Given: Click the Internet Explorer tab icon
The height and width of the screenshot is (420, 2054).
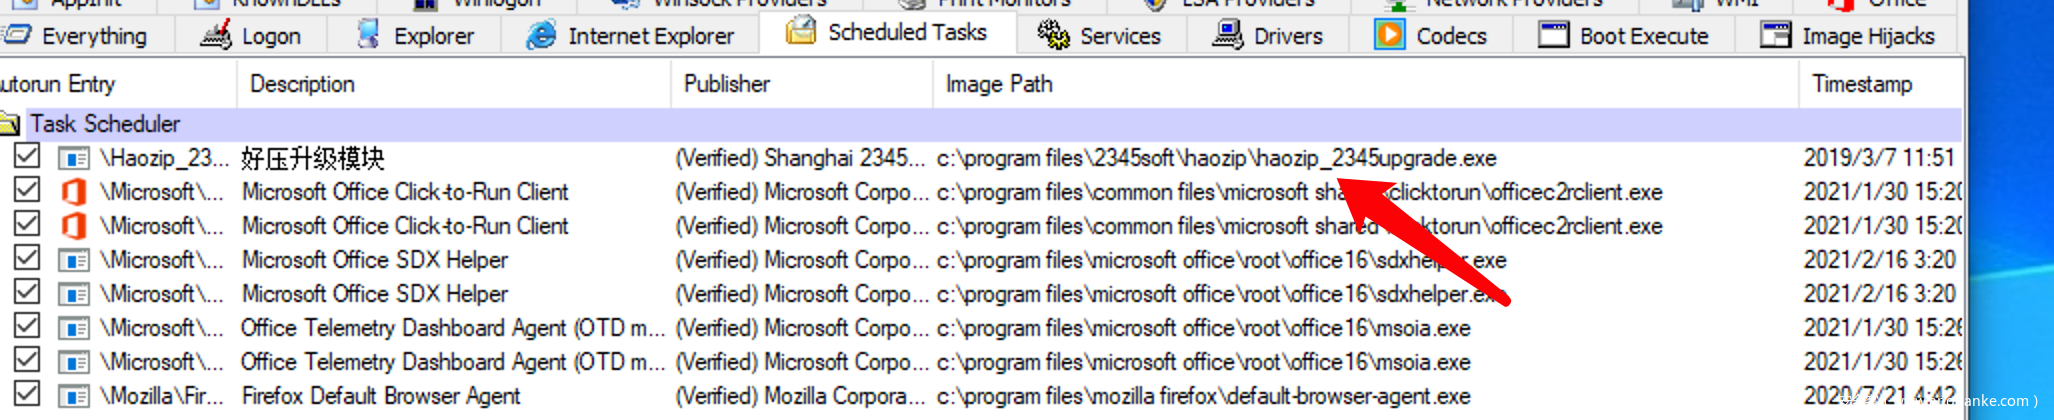Looking at the screenshot, I should (541, 35).
